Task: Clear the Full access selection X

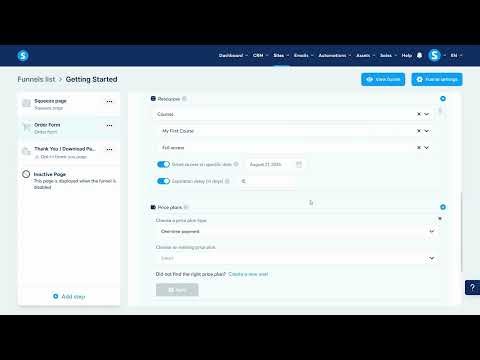Action: pos(419,148)
